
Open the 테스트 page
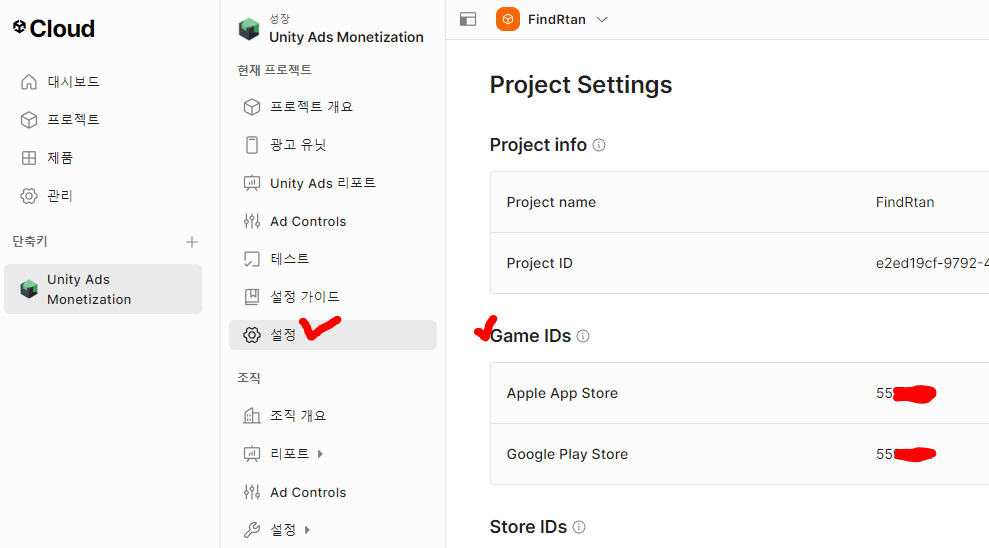click(290, 259)
